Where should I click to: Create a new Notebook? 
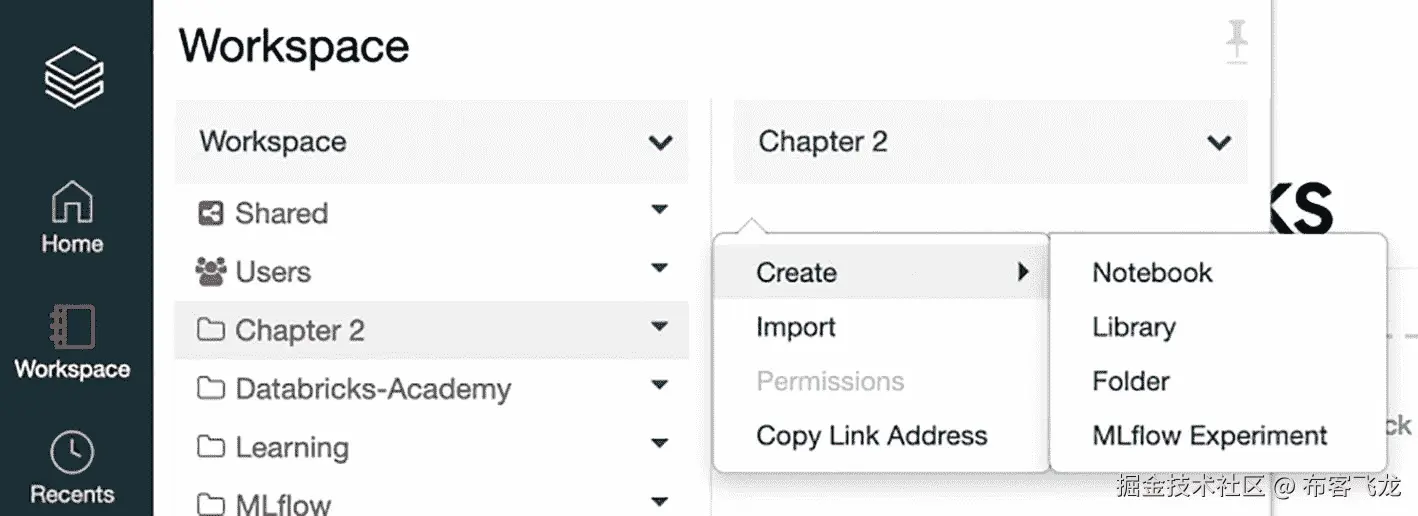1152,272
